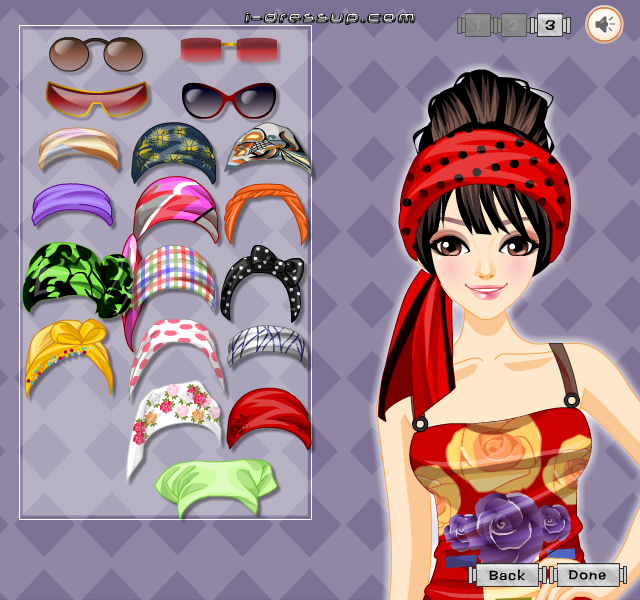Pick the solid red bandana
The image size is (640, 600).
point(269,418)
